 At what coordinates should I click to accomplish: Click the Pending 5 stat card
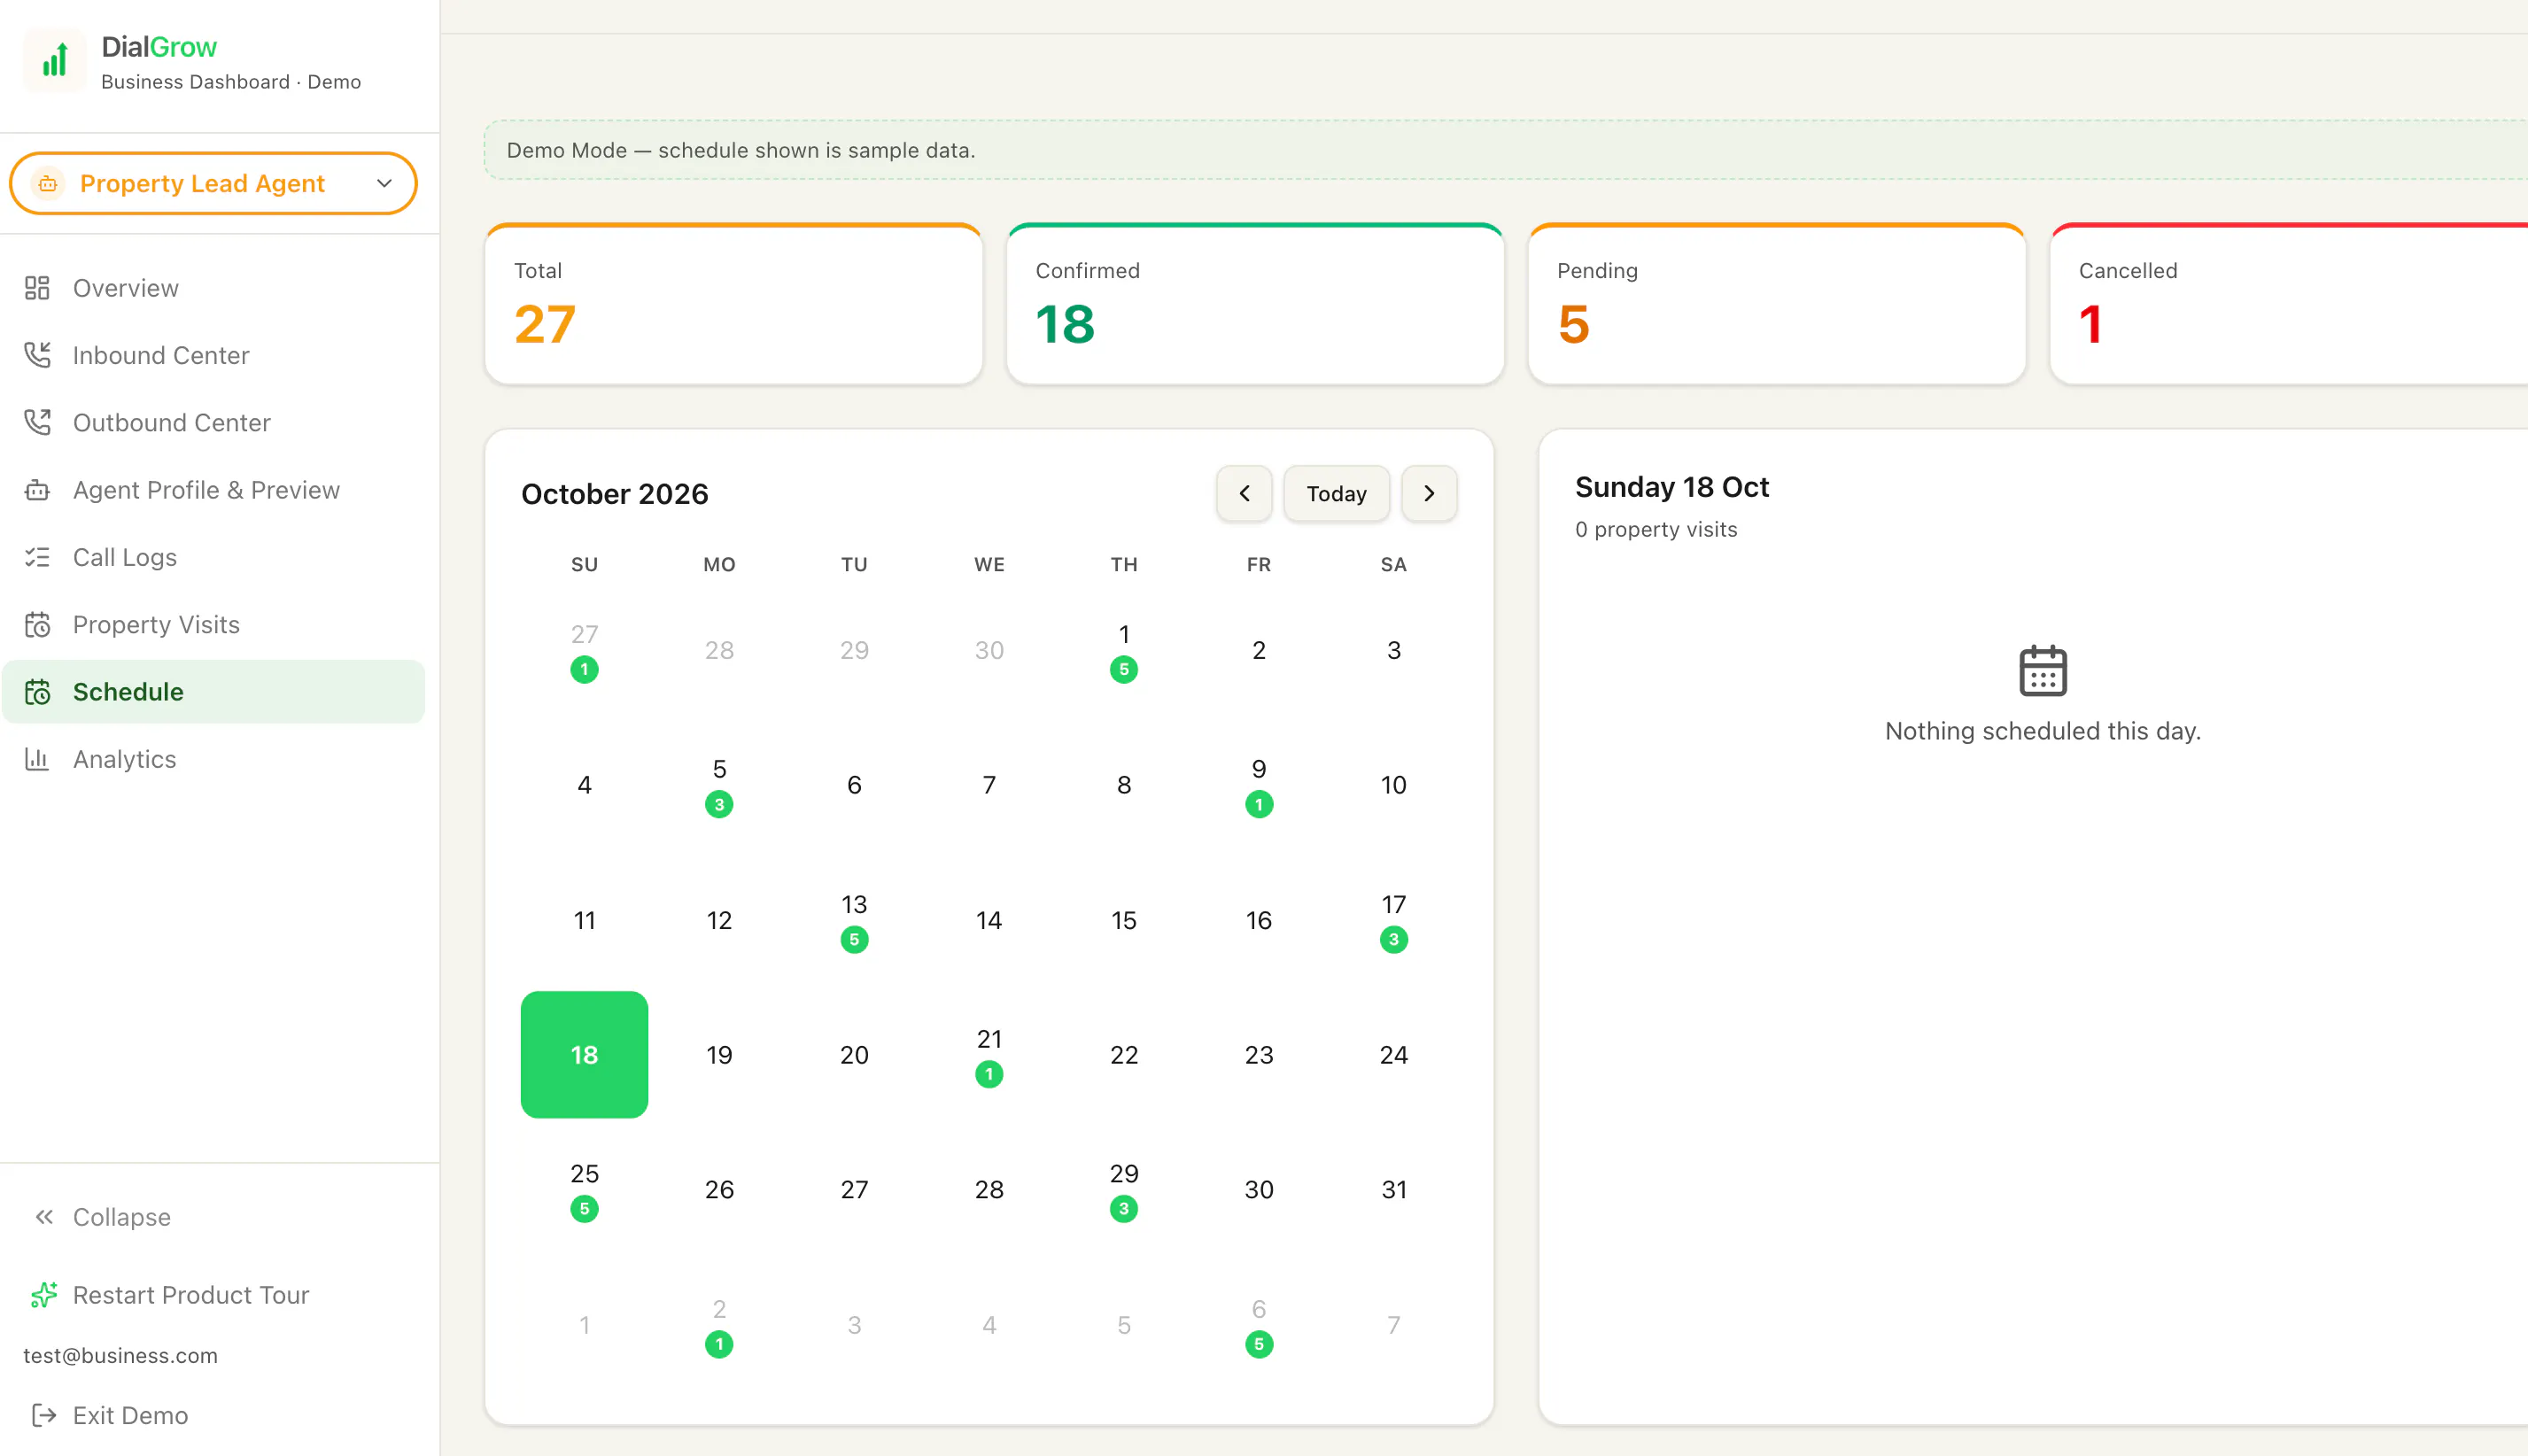1777,303
